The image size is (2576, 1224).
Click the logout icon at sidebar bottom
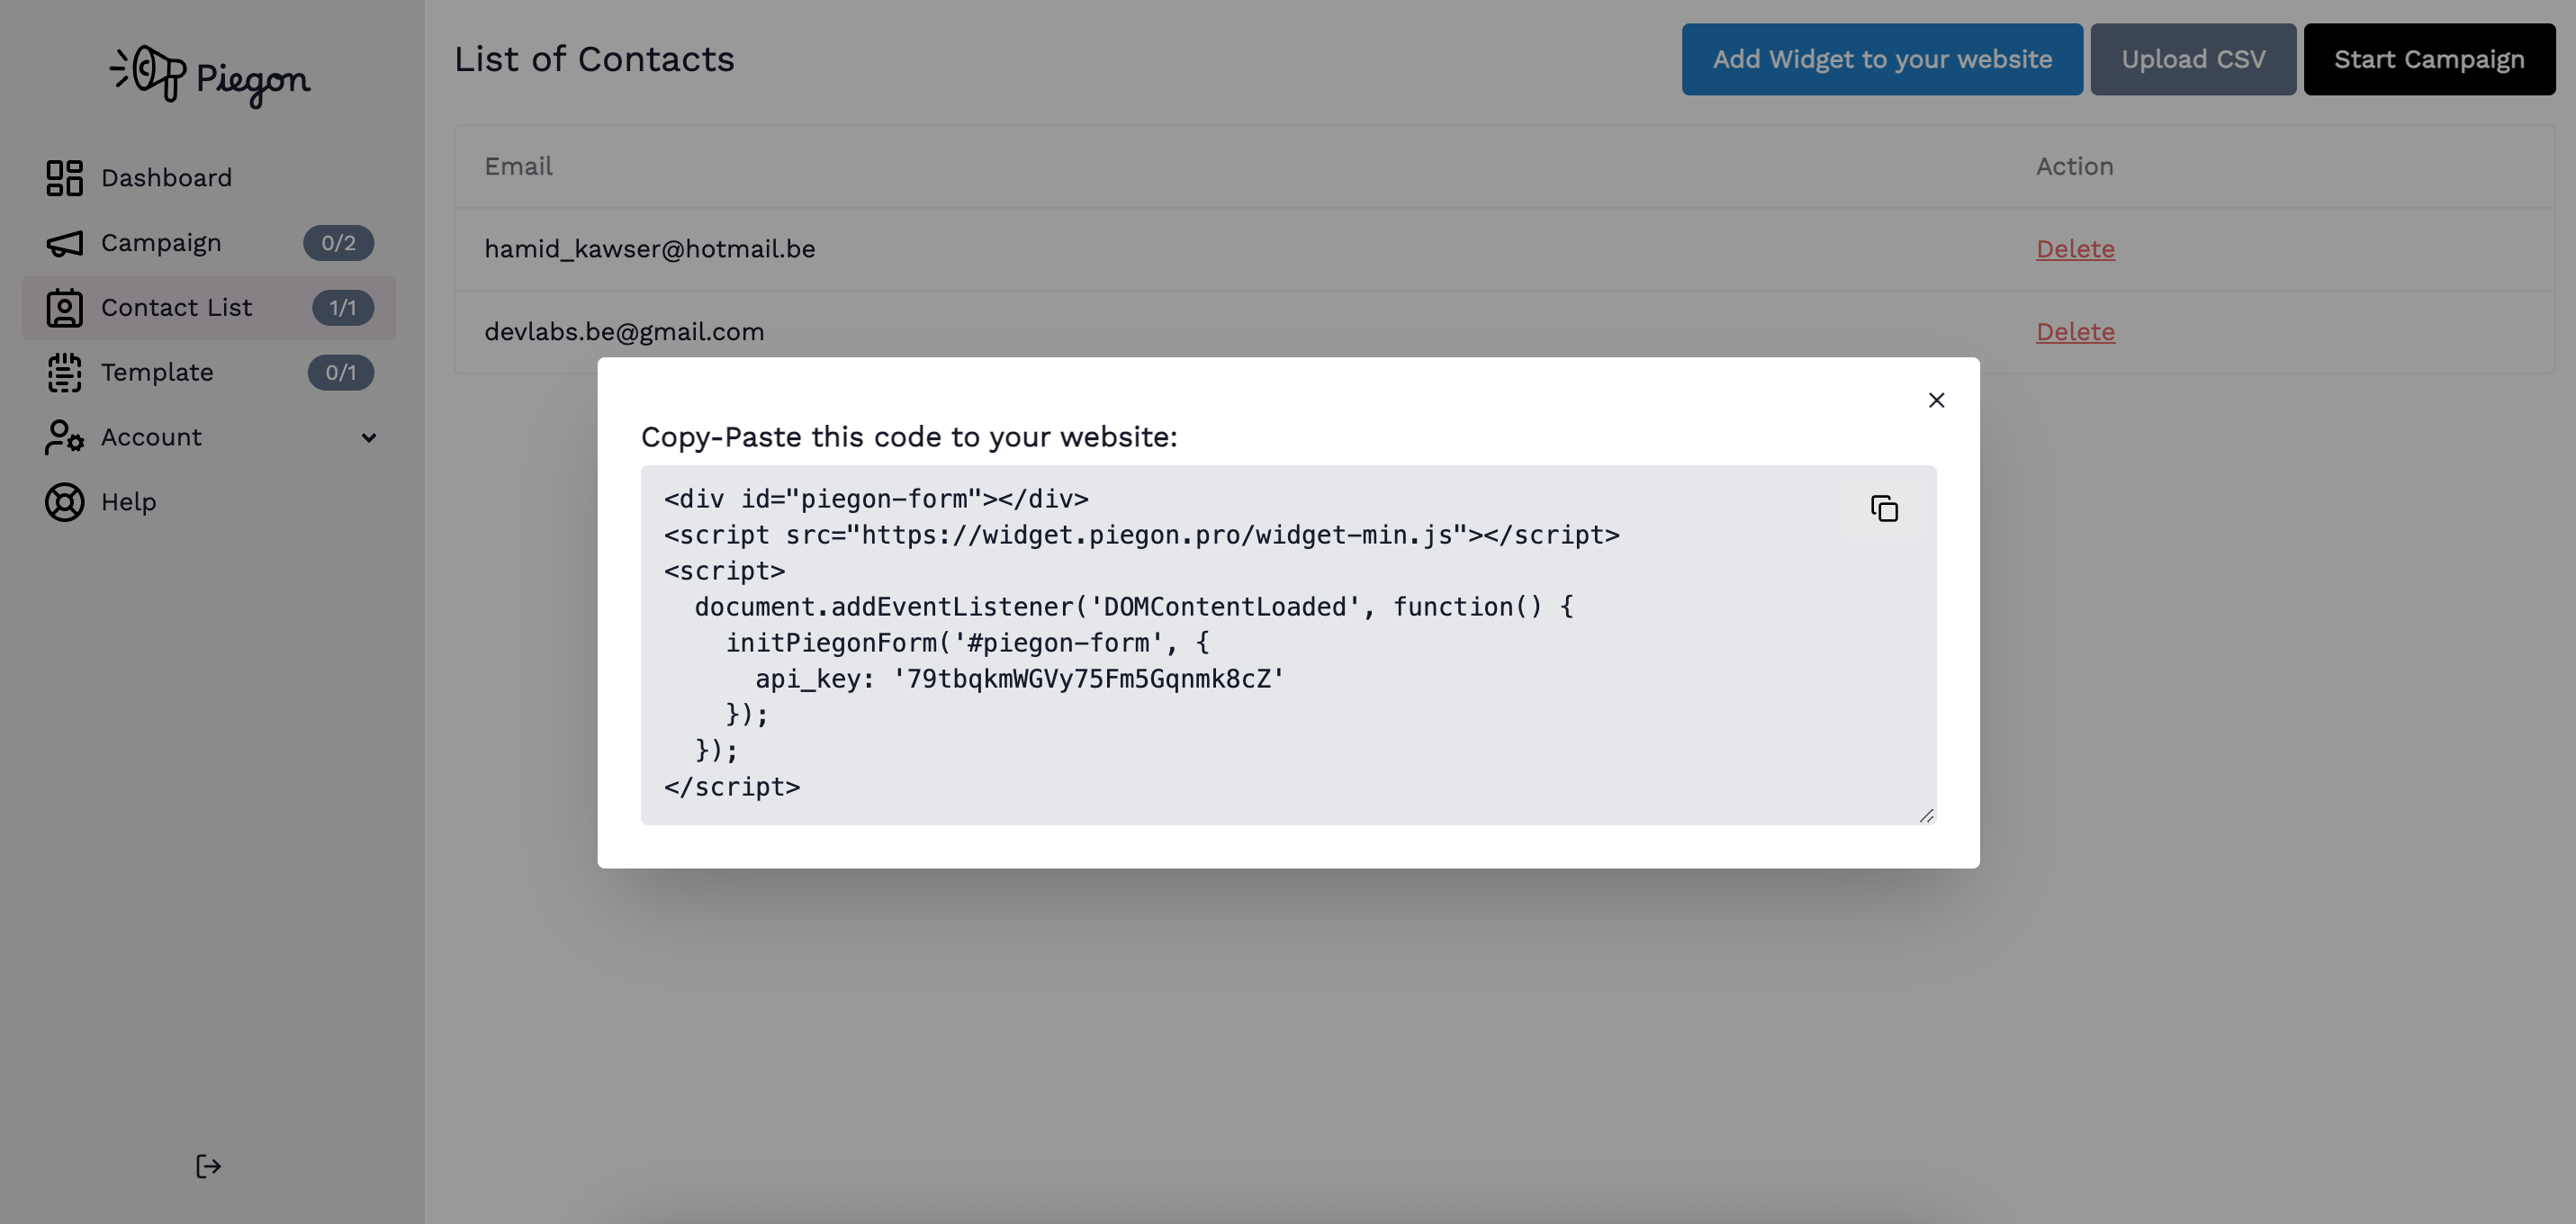pos(208,1166)
